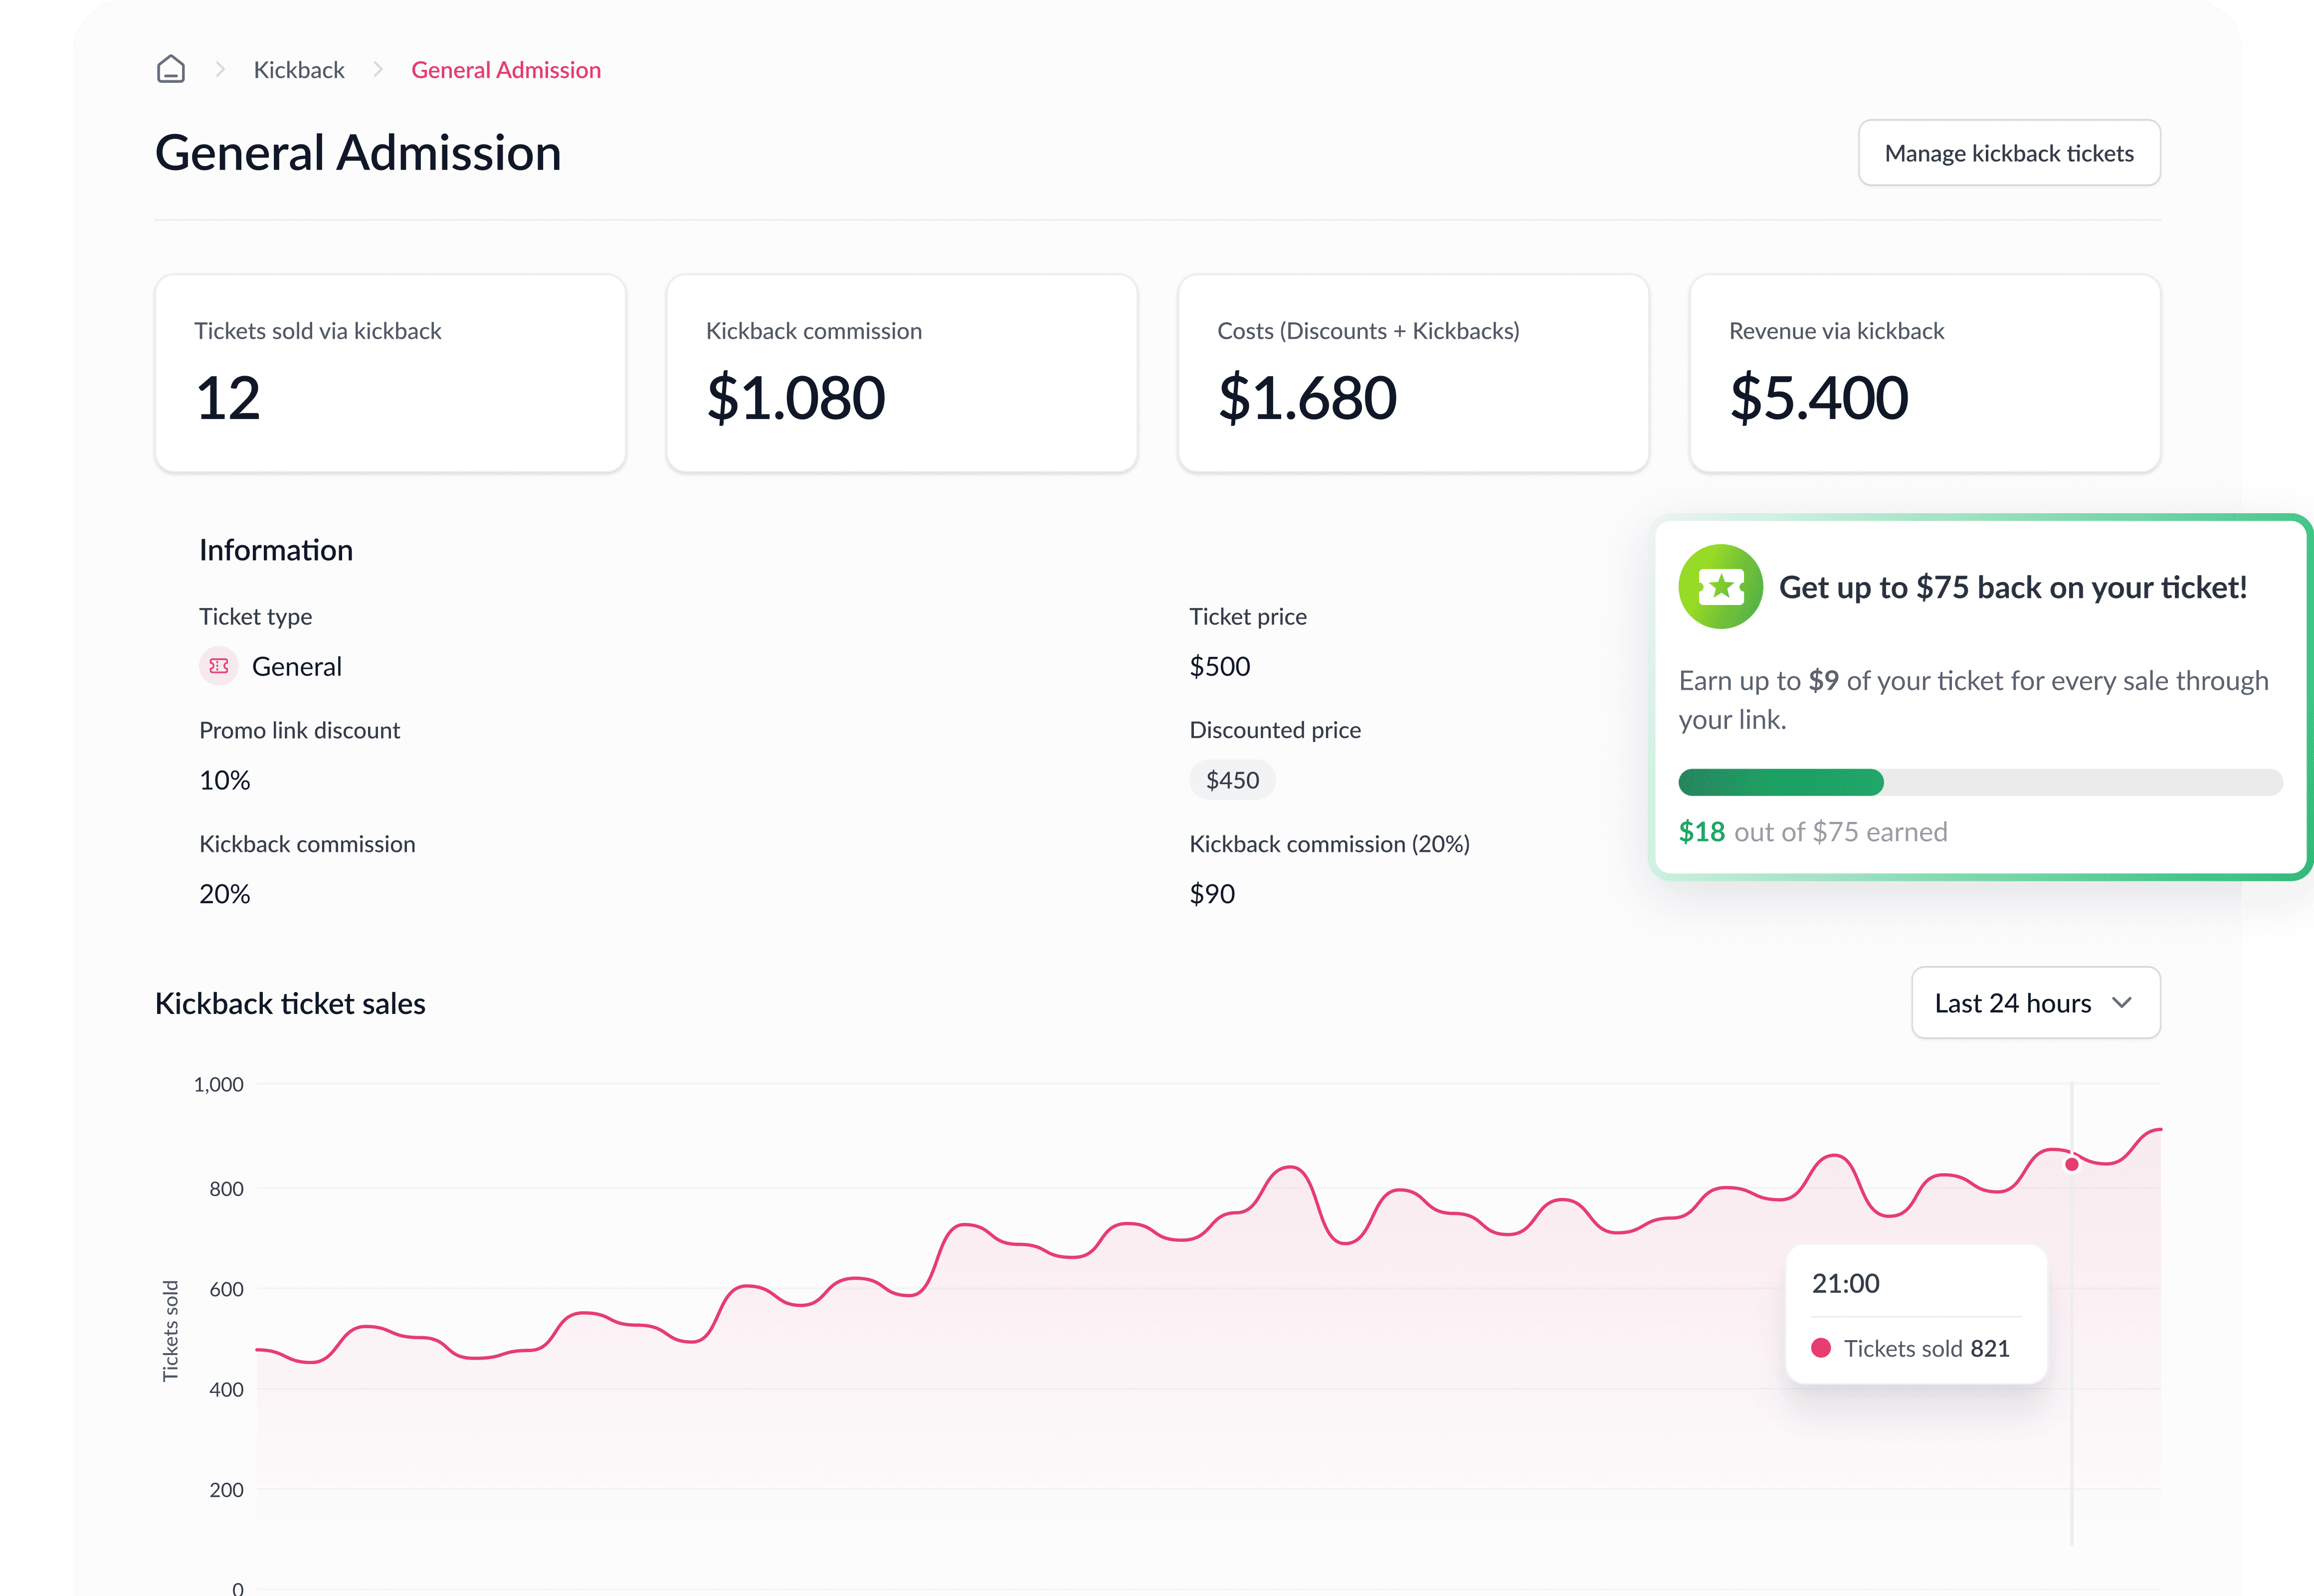Open the Tickets sold via kickback card

click(390, 373)
